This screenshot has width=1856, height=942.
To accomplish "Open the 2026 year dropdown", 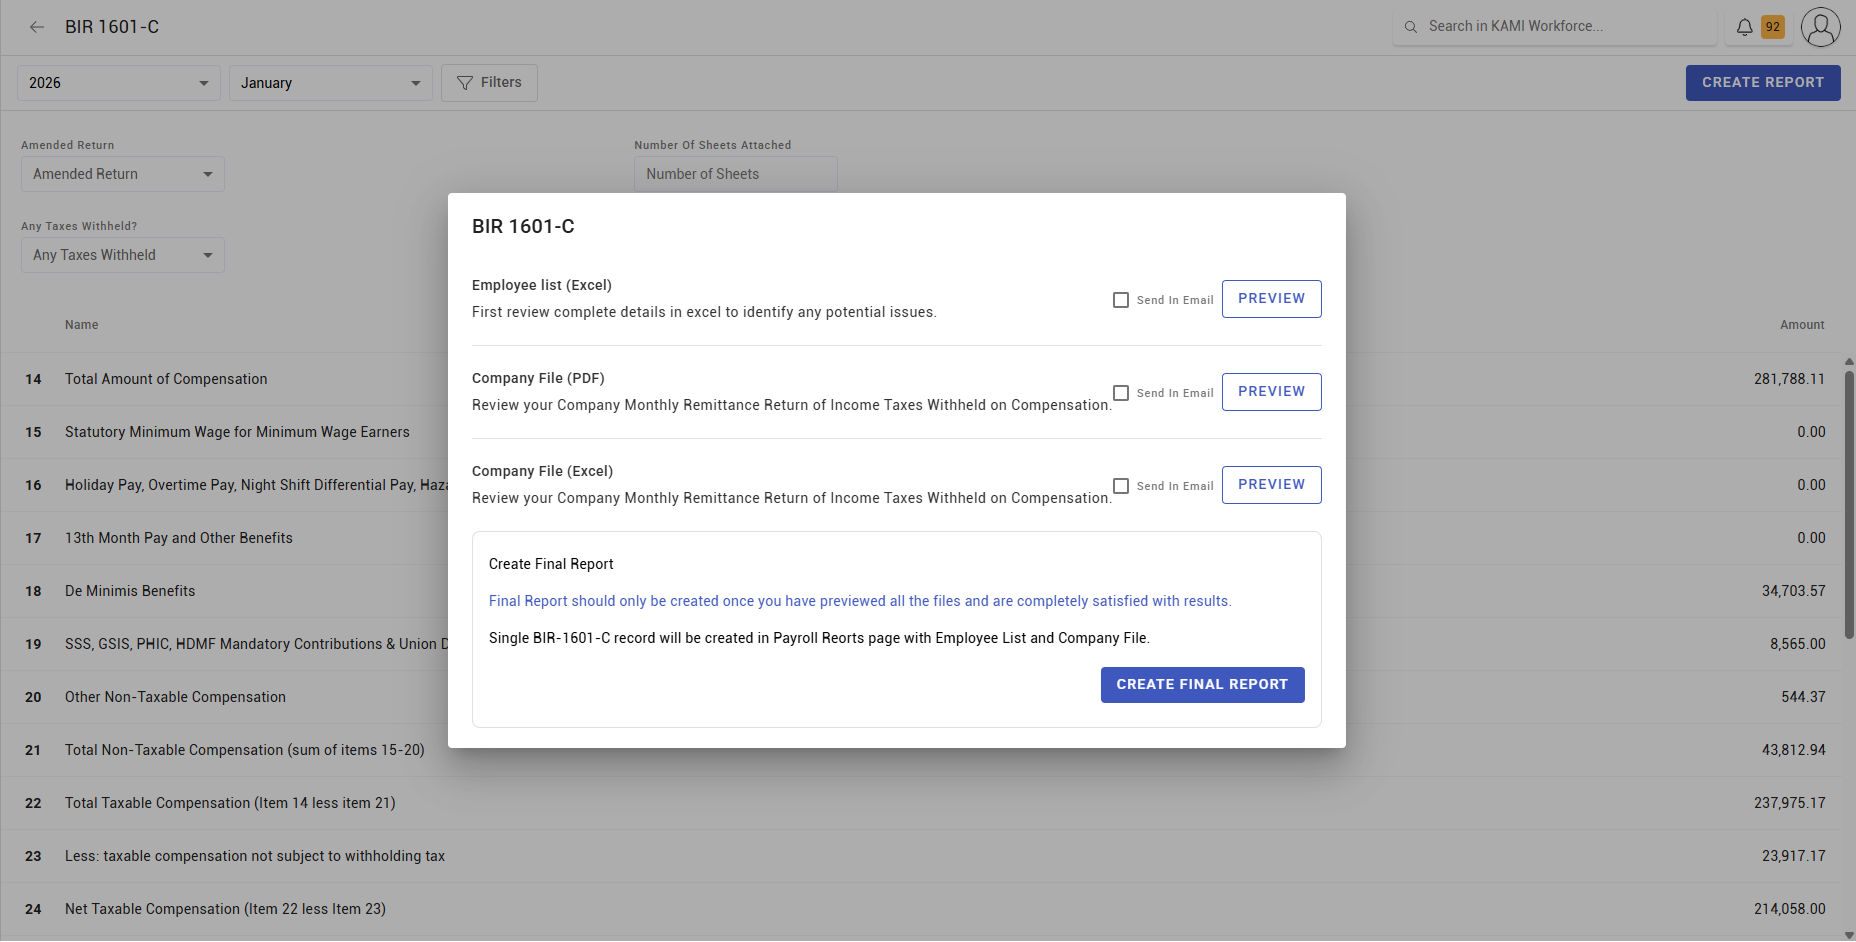I will 119,83.
